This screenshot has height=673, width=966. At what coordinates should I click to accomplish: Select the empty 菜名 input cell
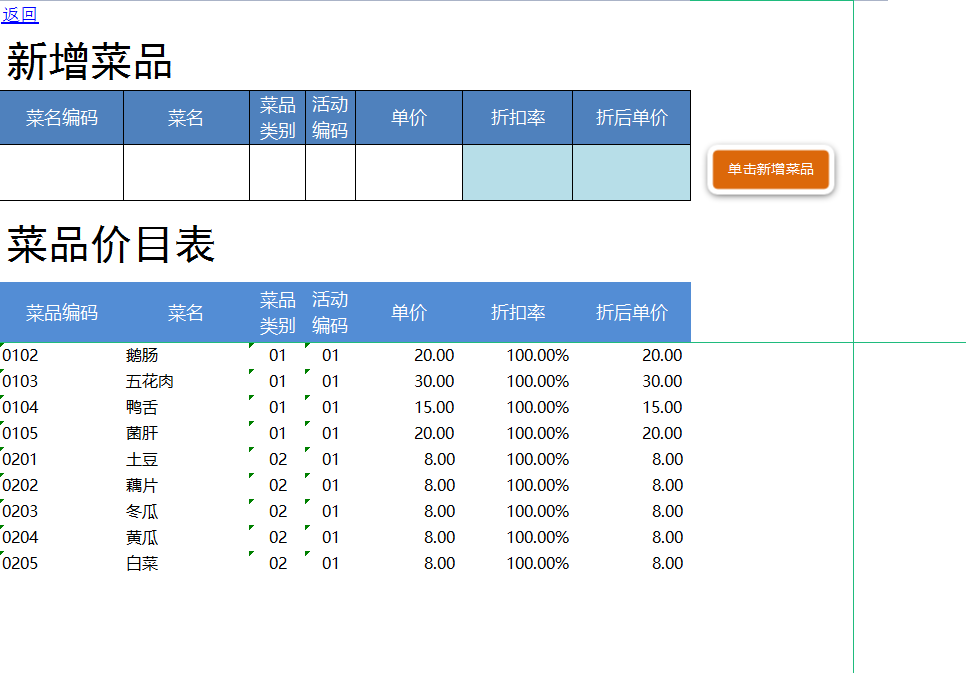pos(187,173)
